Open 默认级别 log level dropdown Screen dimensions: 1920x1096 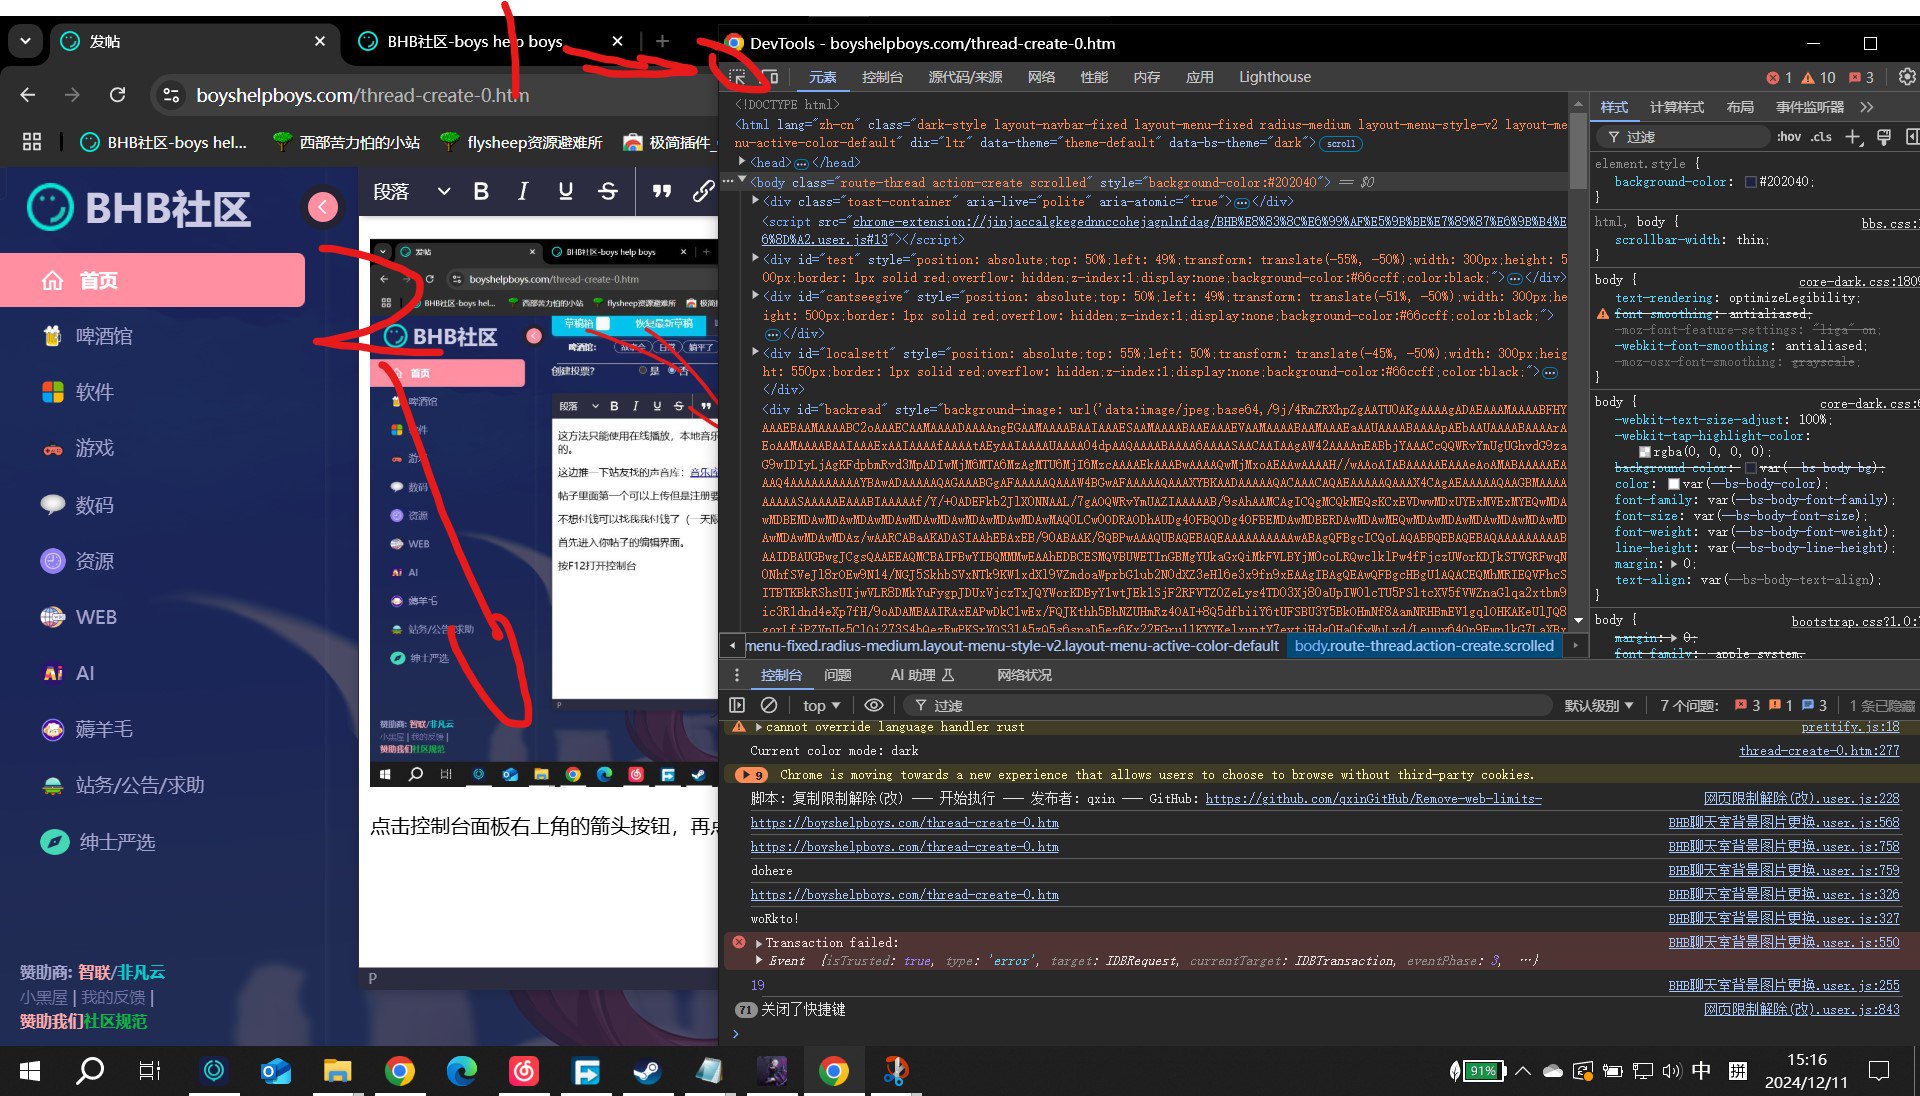1599,705
